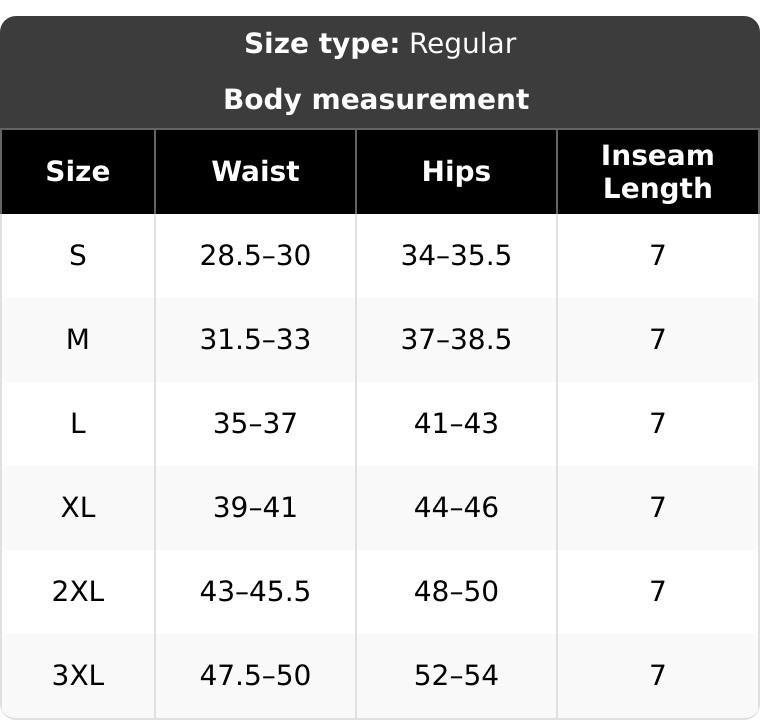Select the S size cell
The width and height of the screenshot is (760, 720).
(x=78, y=256)
